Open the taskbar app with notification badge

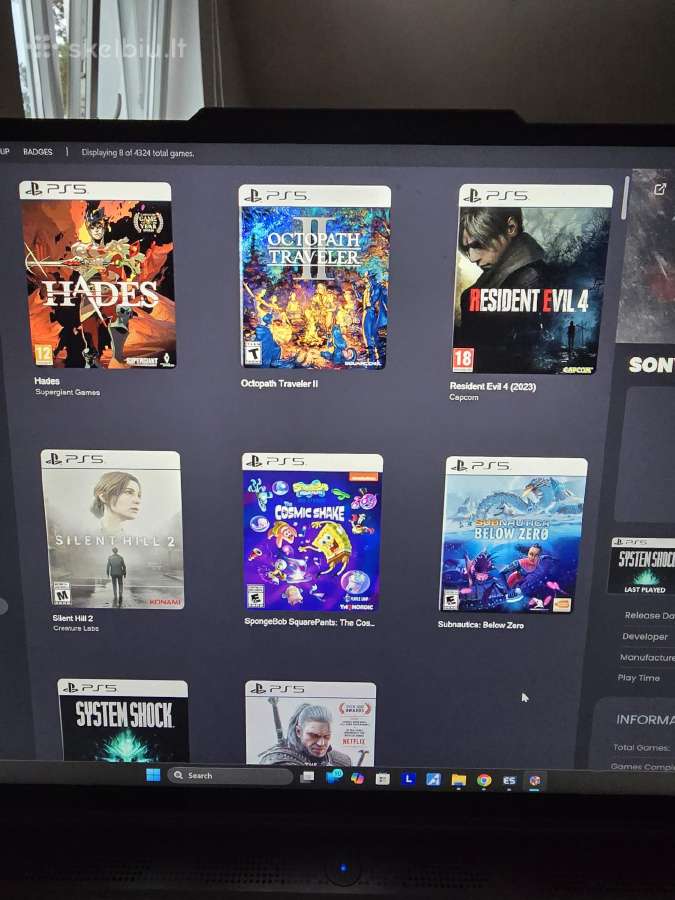pos(333,777)
